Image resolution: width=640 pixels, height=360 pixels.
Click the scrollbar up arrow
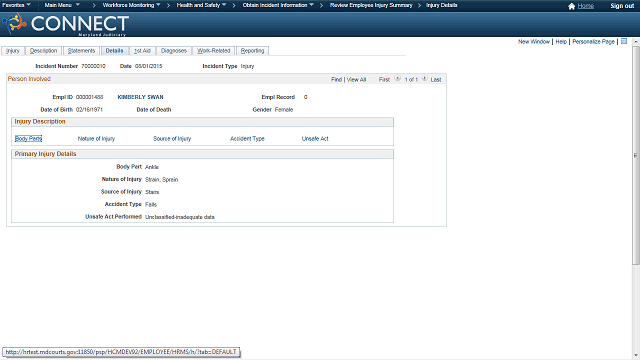pyautogui.click(x=636, y=42)
